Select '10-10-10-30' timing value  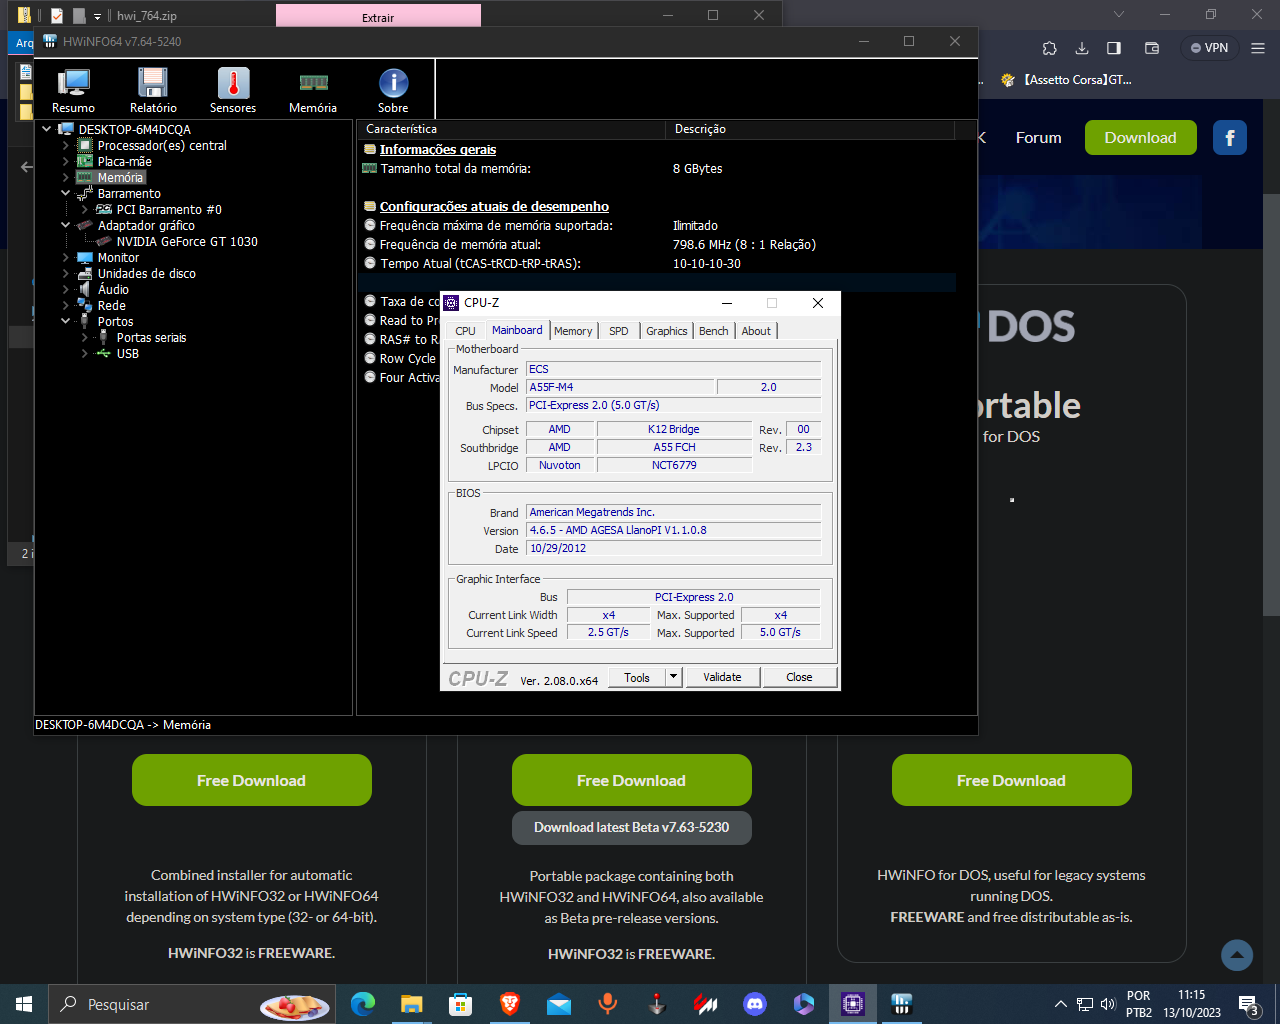[707, 264]
